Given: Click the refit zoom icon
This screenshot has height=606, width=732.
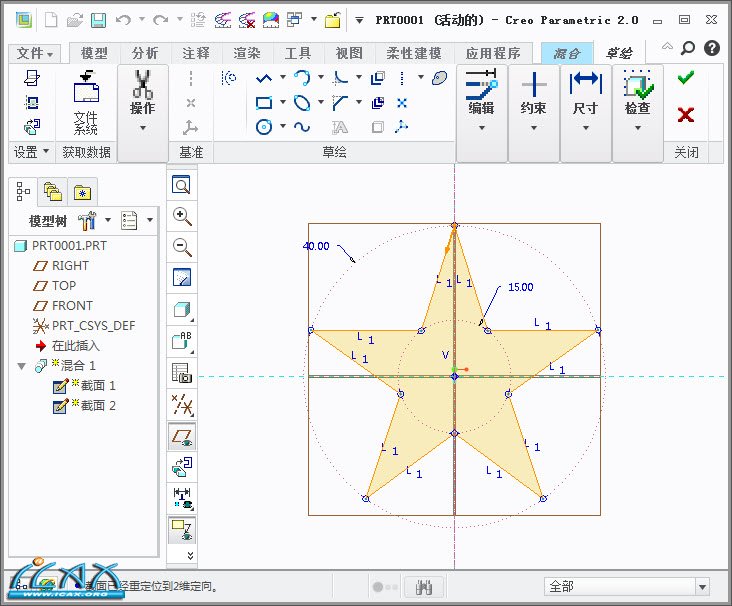Looking at the screenshot, I should point(182,185).
